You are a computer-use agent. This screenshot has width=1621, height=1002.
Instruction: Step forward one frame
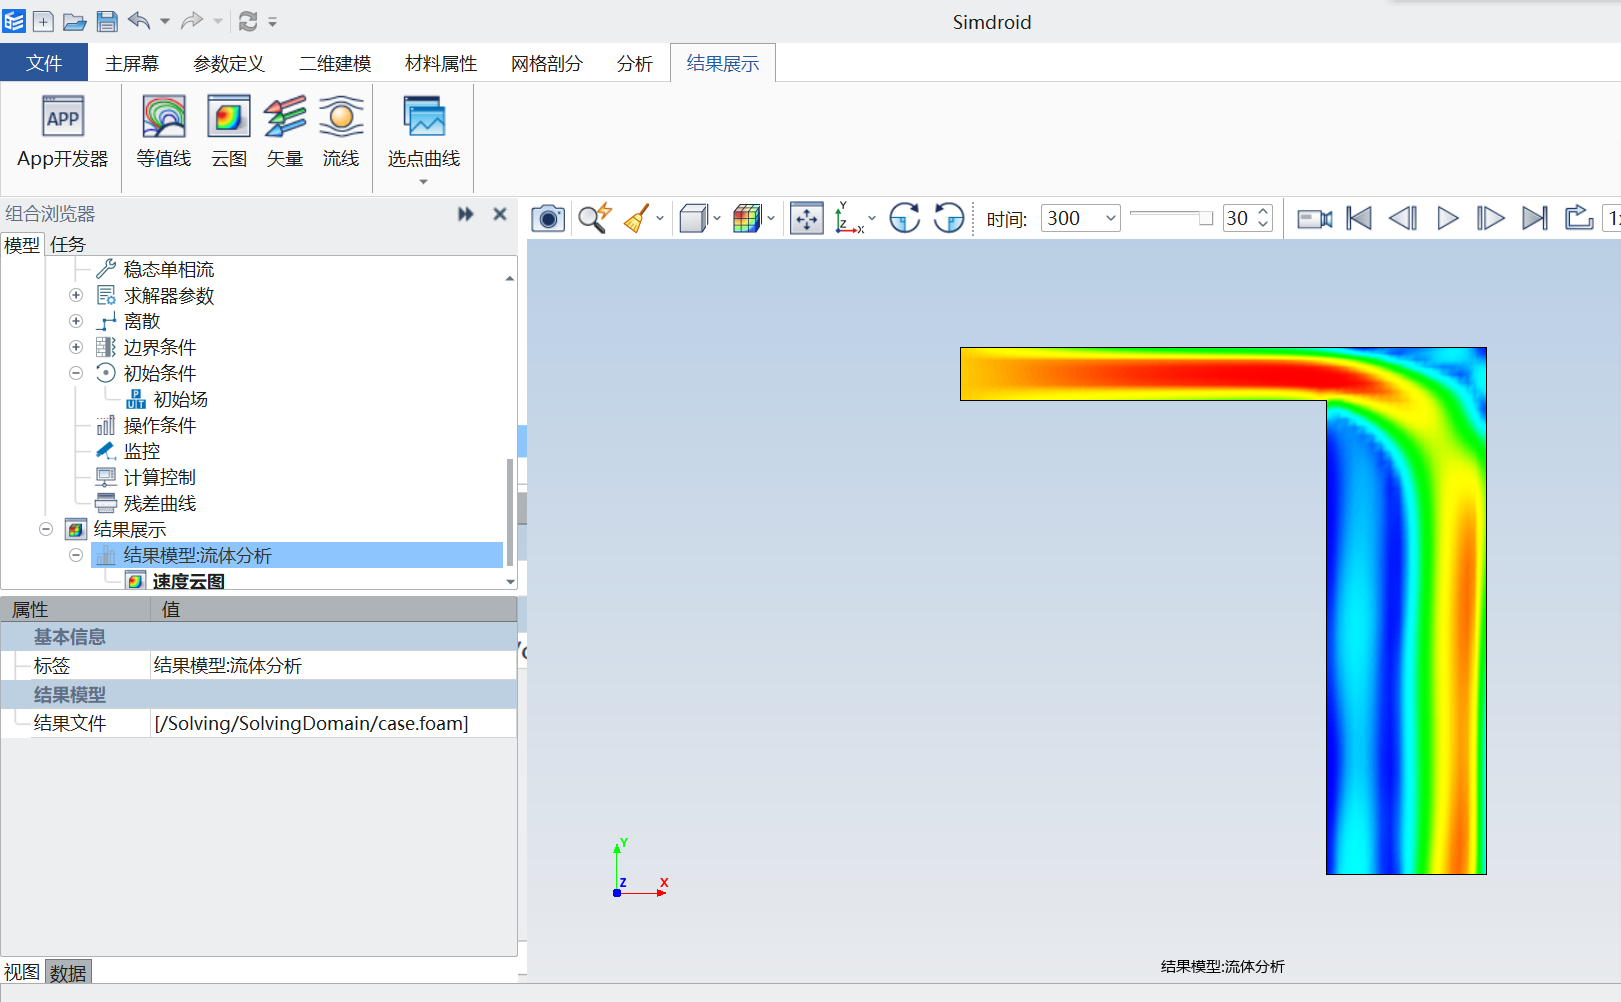[1490, 218]
